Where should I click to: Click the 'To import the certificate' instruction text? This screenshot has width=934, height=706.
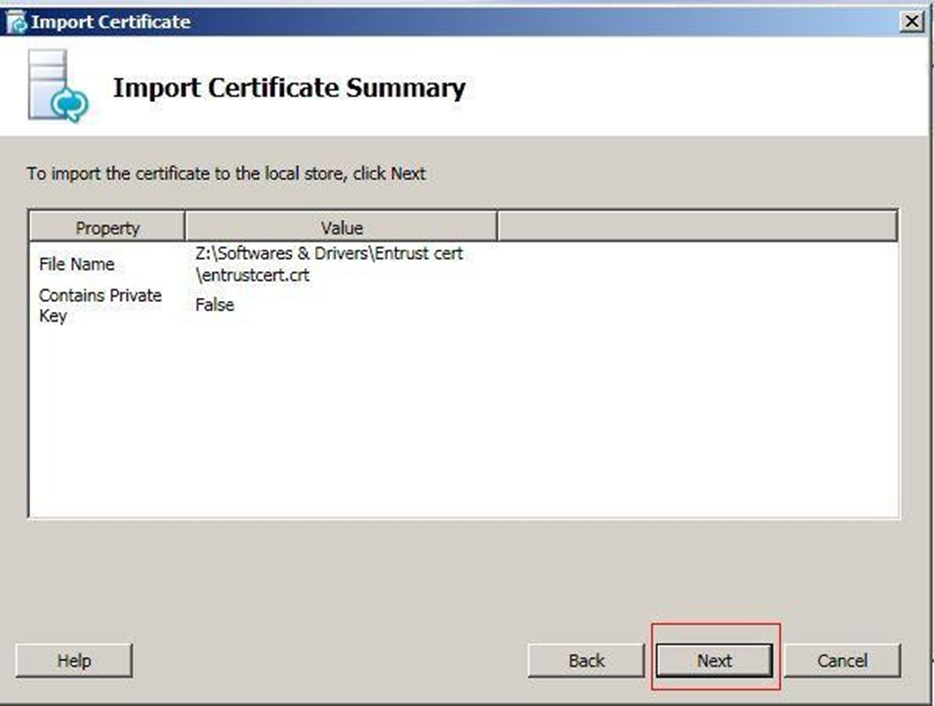(x=226, y=173)
